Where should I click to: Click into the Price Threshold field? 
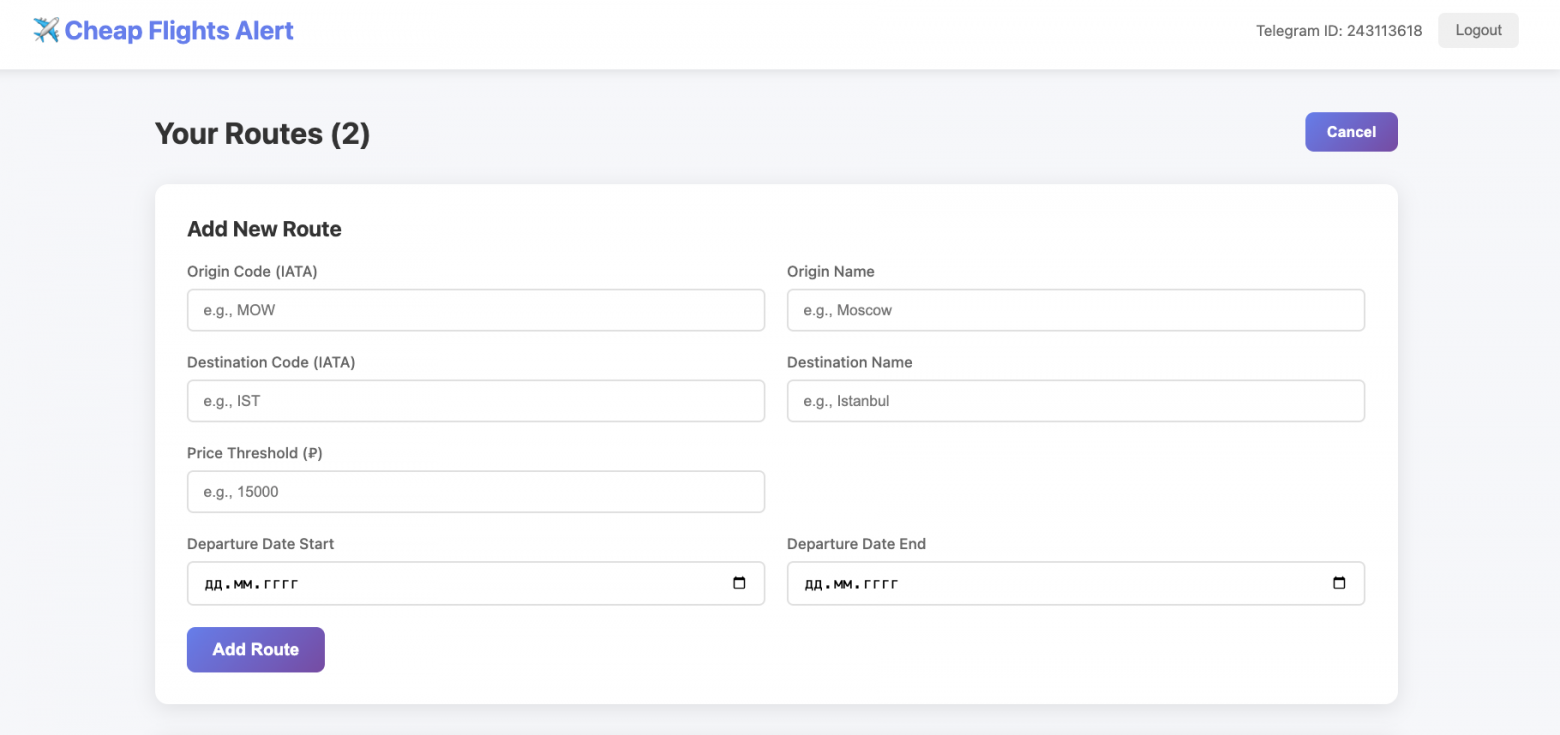point(476,492)
